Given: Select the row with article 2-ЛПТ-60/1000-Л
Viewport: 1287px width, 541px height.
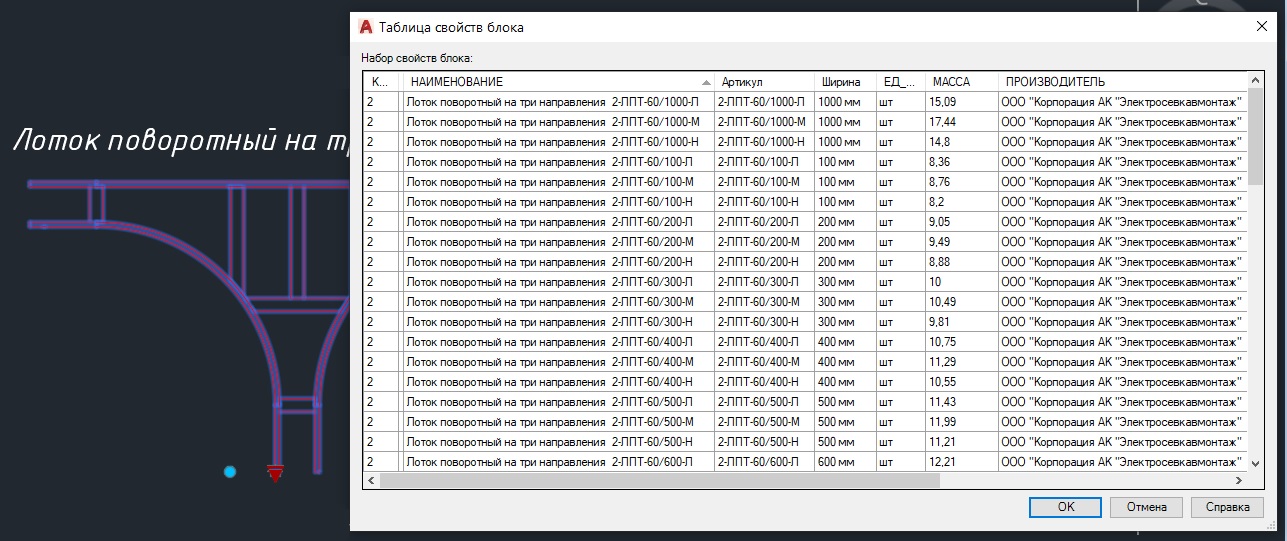Looking at the screenshot, I should [x=760, y=102].
